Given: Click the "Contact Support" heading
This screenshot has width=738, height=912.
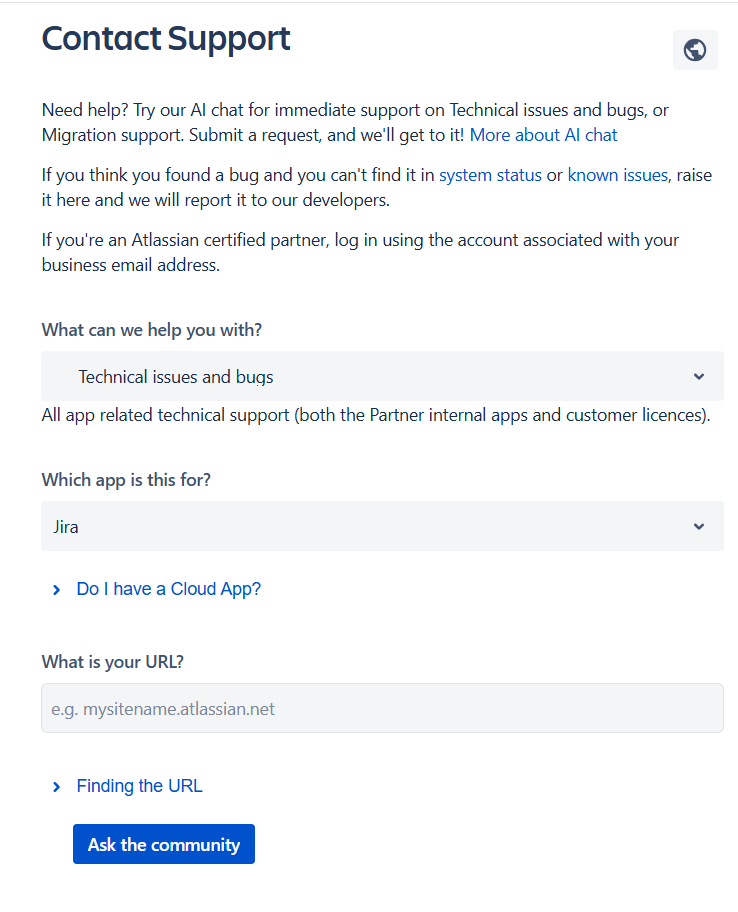Looking at the screenshot, I should click(x=166, y=39).
